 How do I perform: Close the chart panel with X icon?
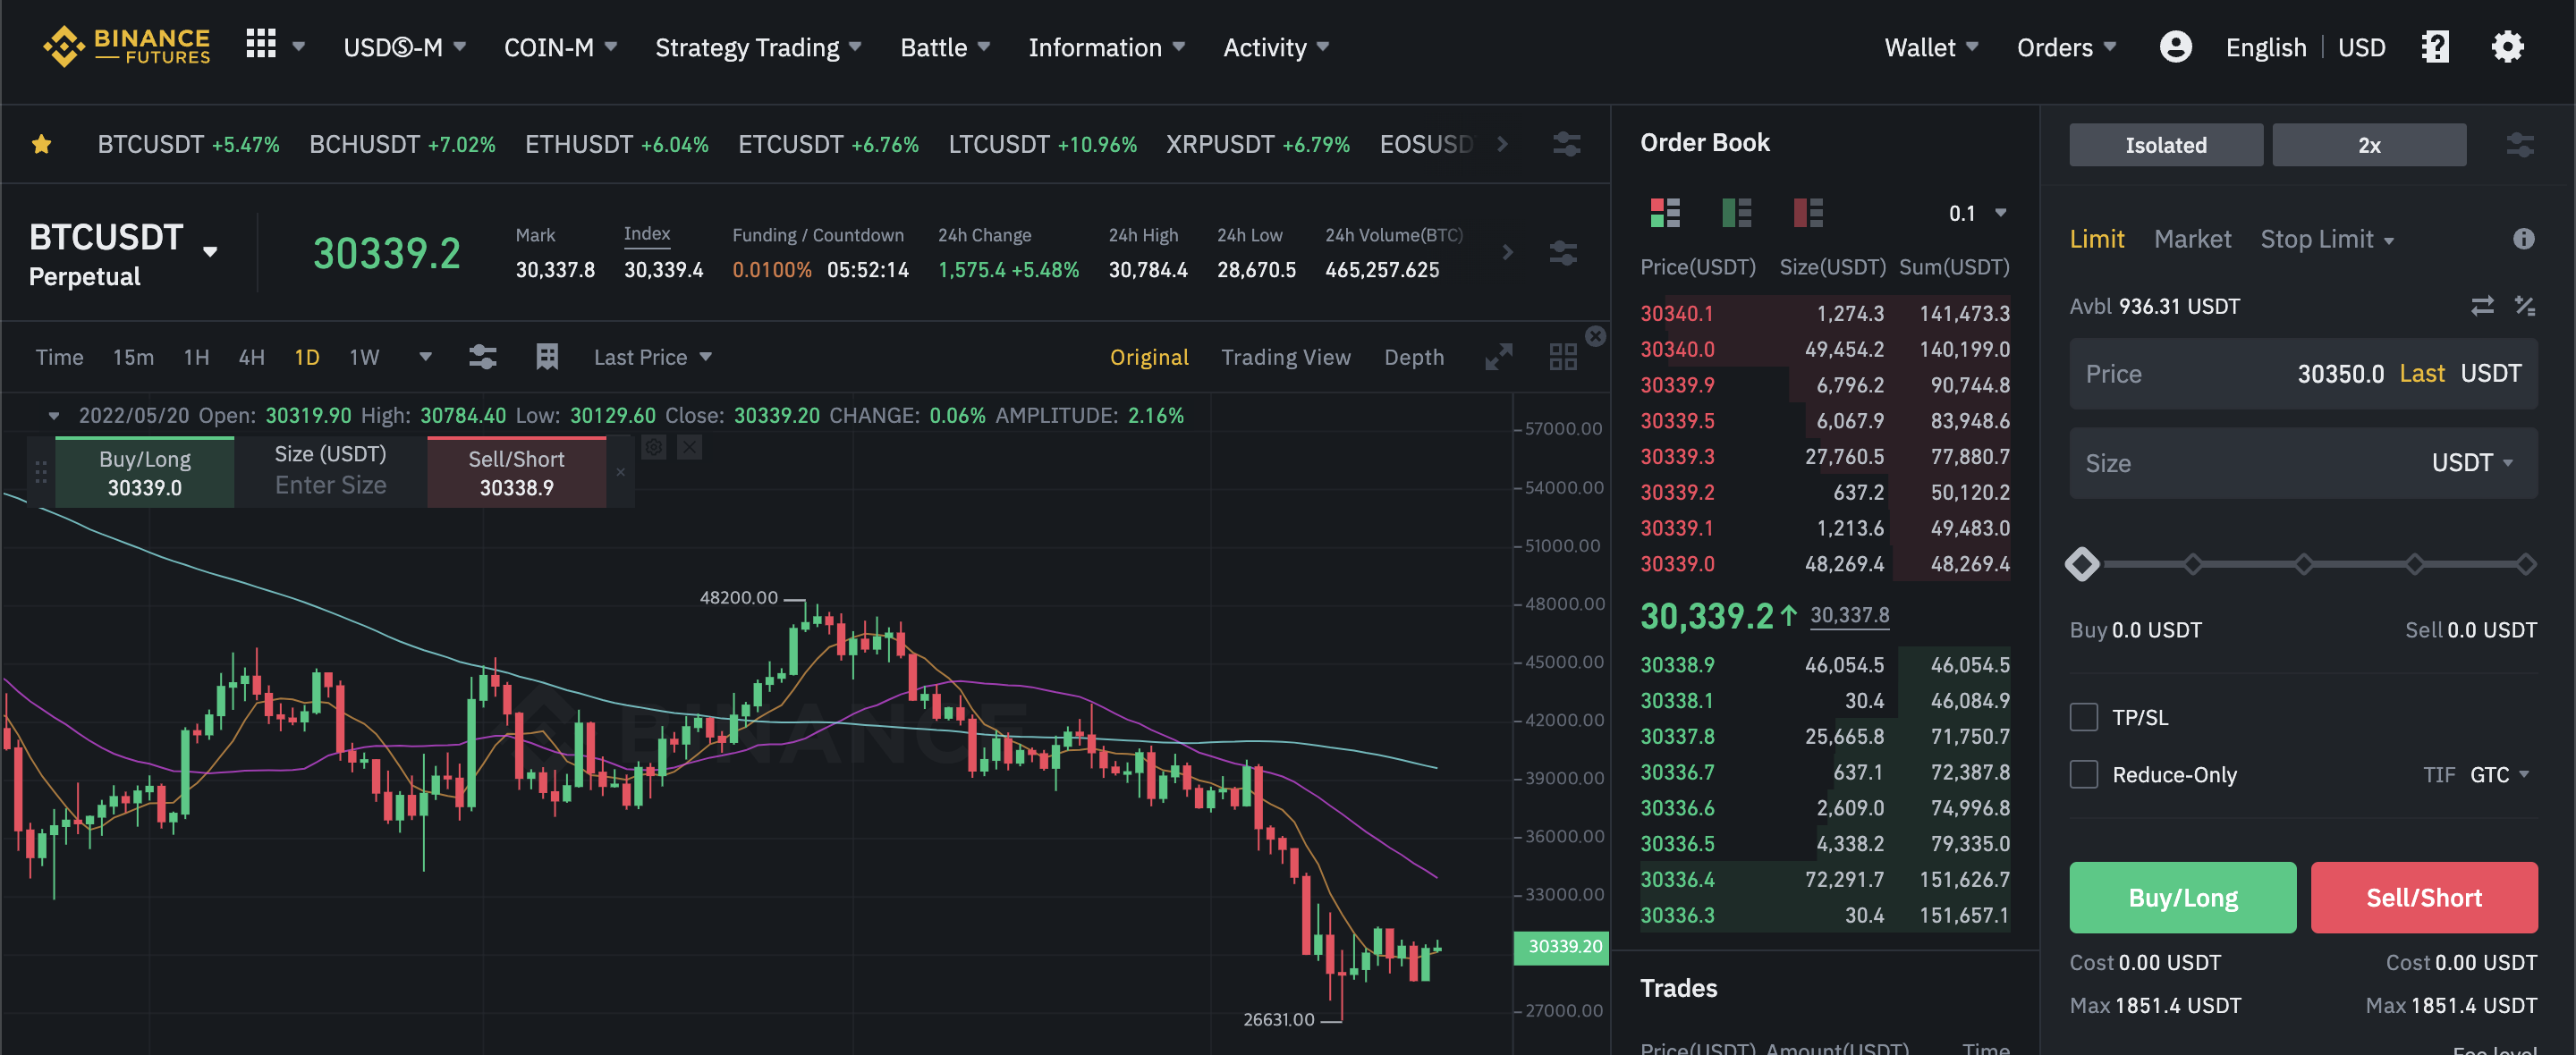pos(1596,337)
